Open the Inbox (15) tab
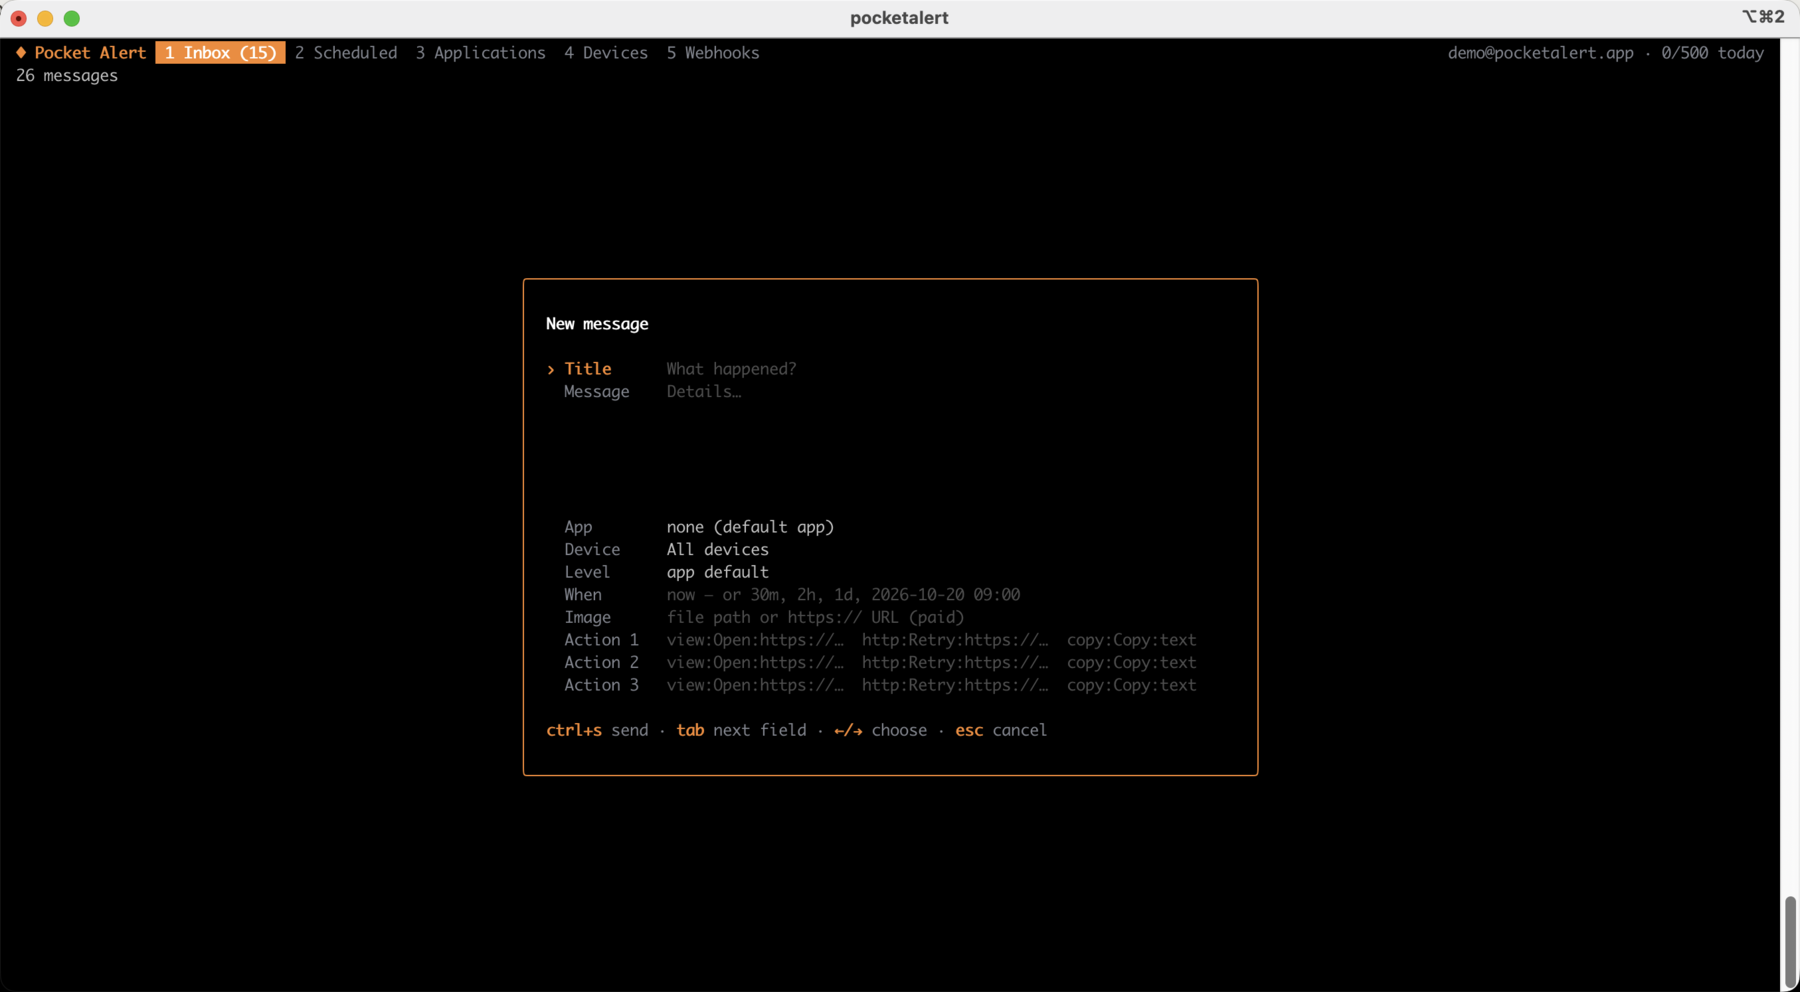The width and height of the screenshot is (1800, 992). tap(220, 52)
